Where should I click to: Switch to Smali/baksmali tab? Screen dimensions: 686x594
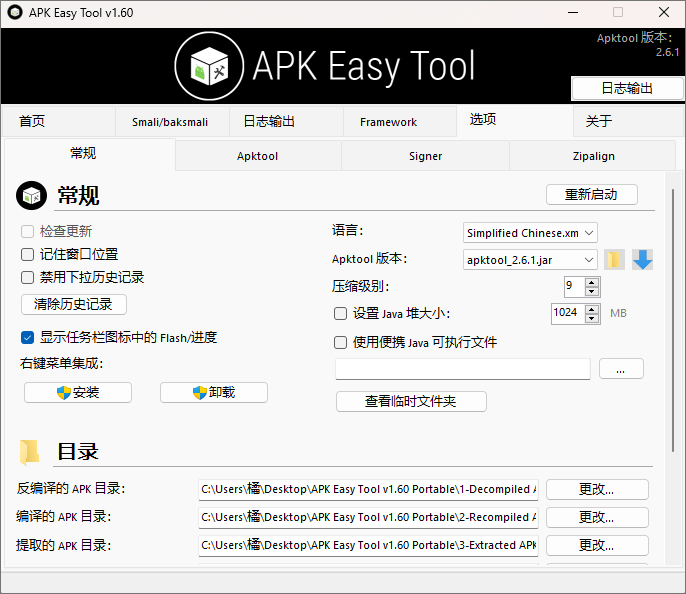(172, 122)
